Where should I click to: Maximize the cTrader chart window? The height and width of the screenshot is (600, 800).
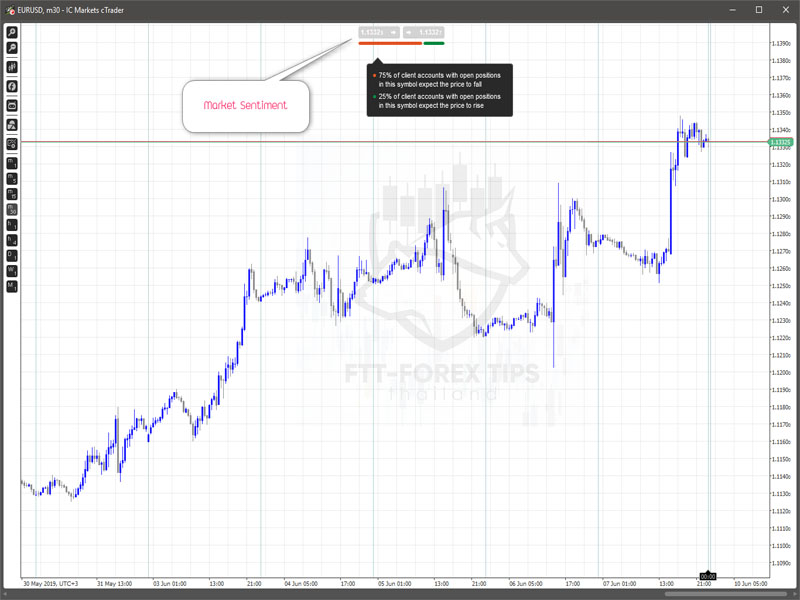coord(759,10)
